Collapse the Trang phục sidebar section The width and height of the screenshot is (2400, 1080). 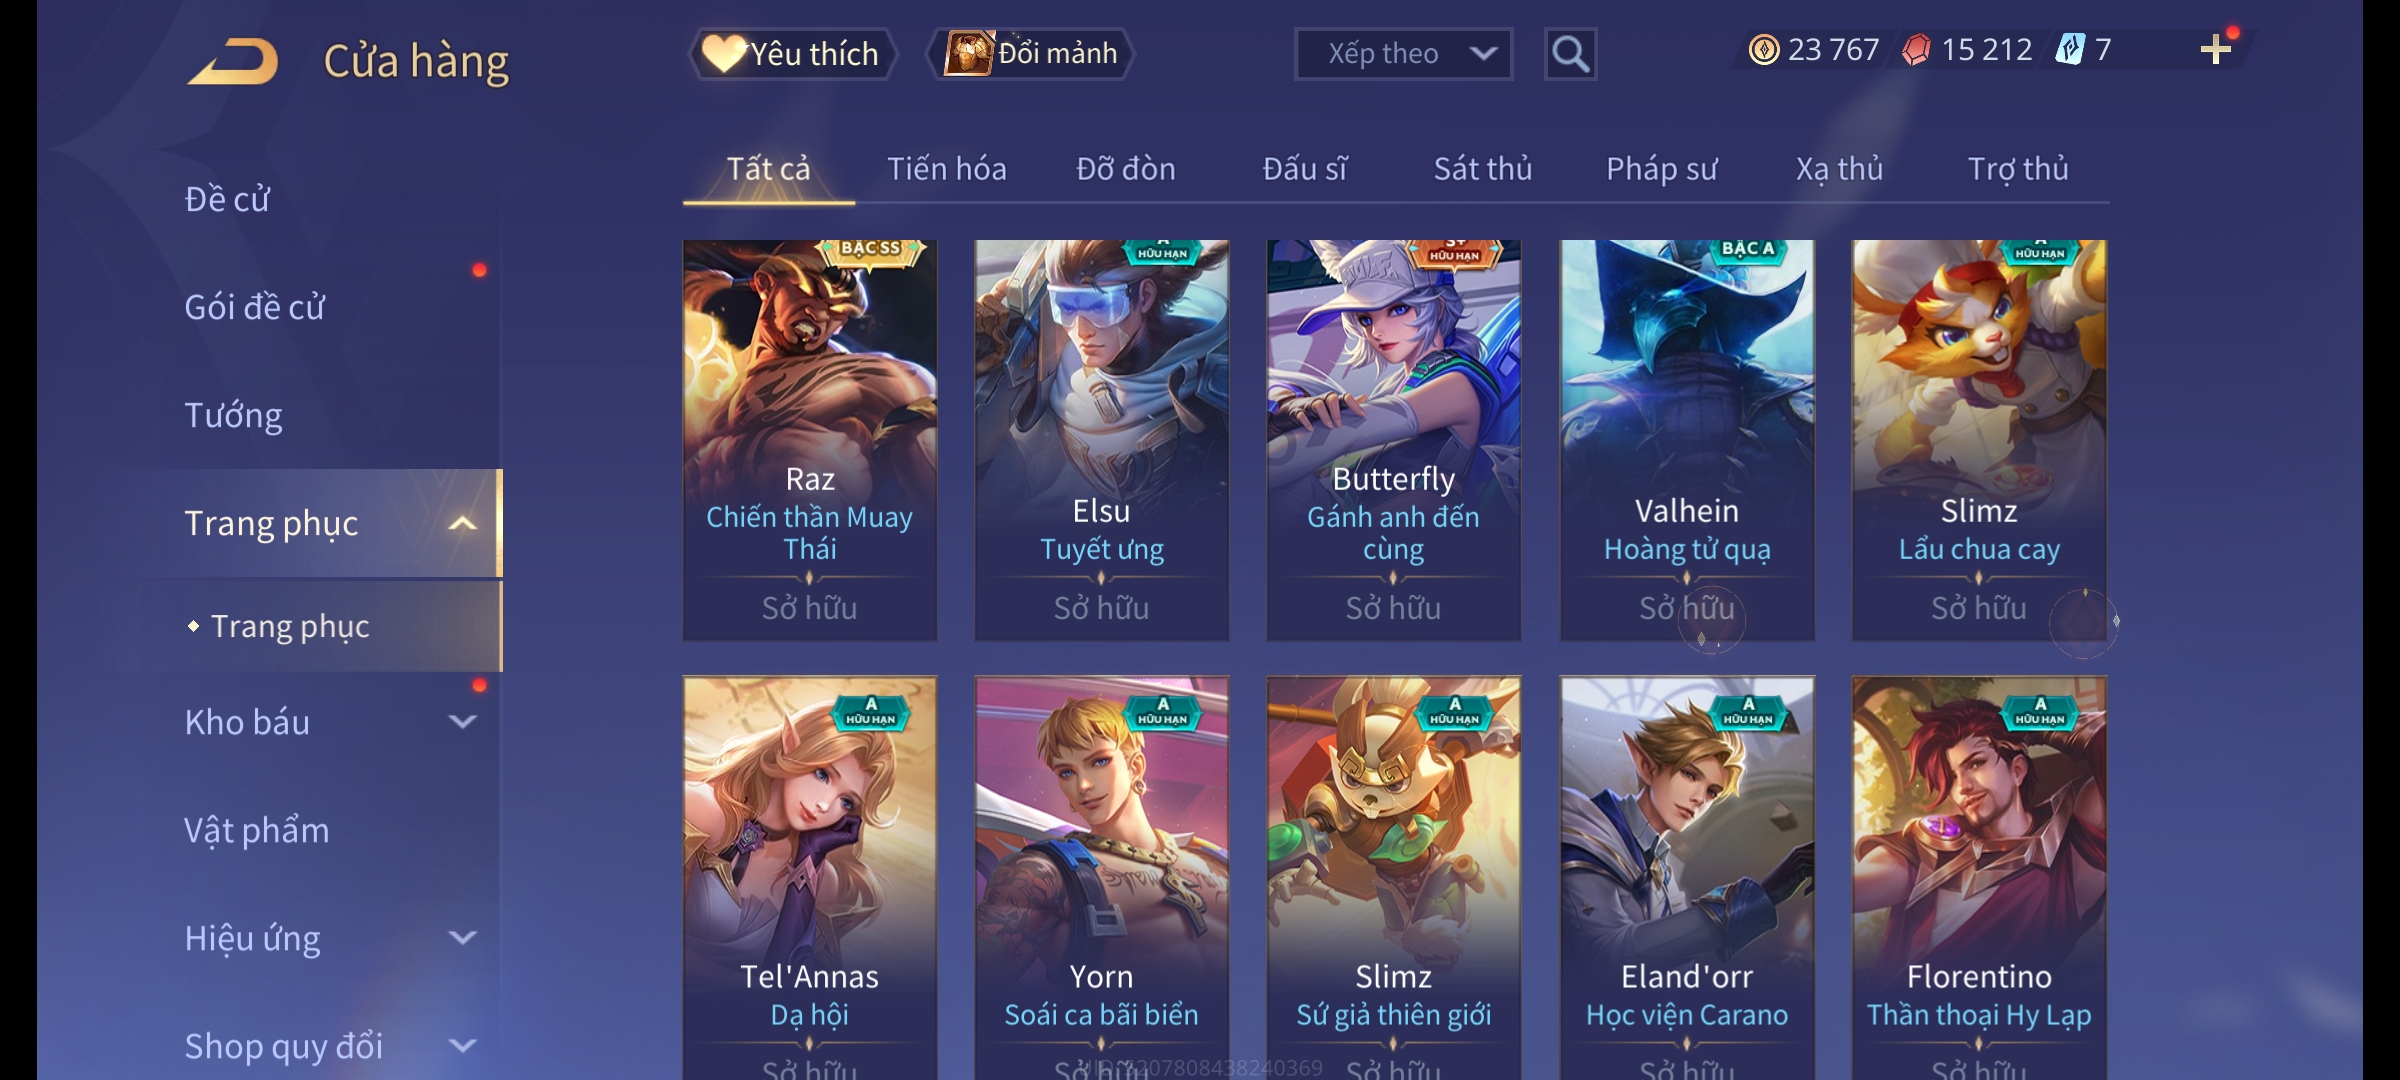462,523
